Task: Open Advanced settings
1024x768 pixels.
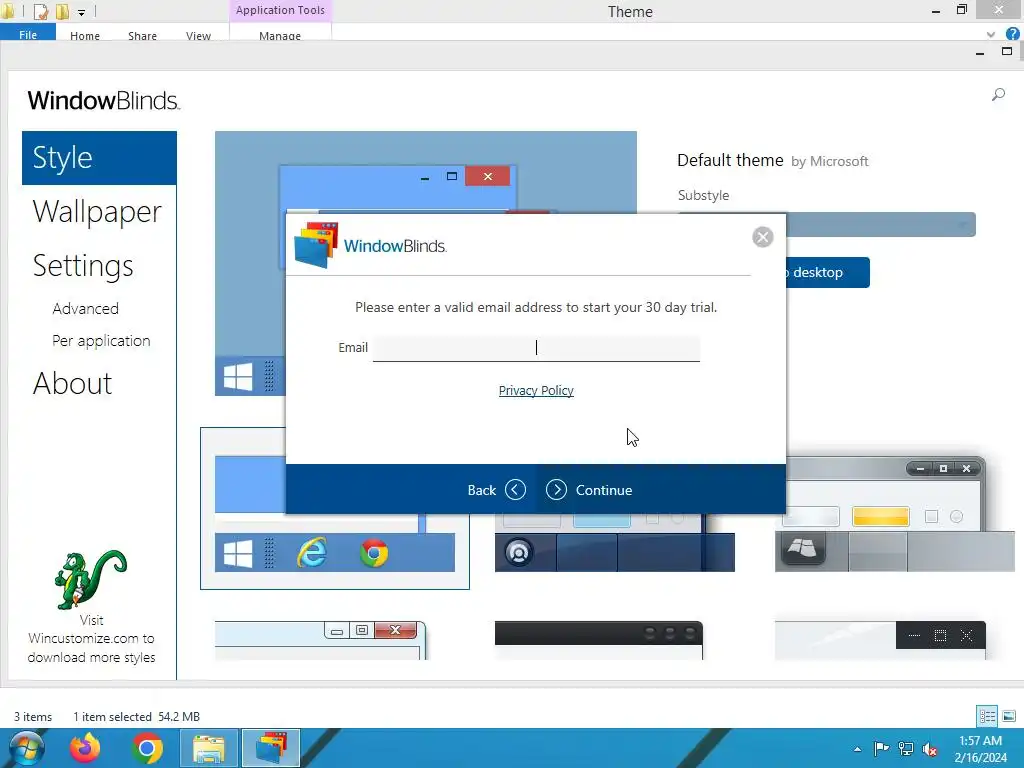Action: 86,308
